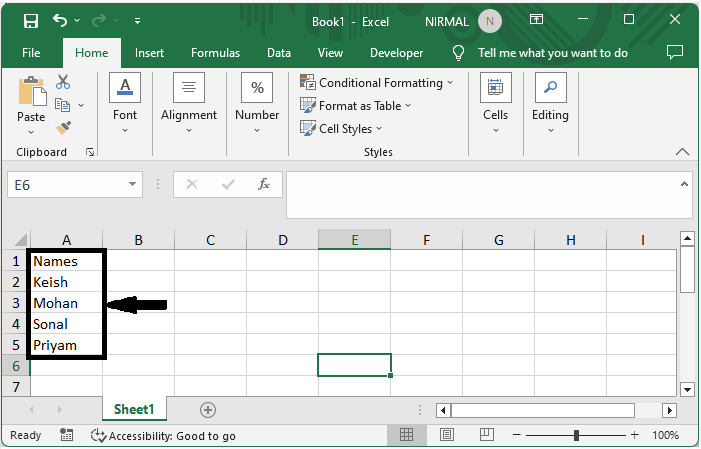
Task: Open Ribbon Display Options
Action: [536, 19]
